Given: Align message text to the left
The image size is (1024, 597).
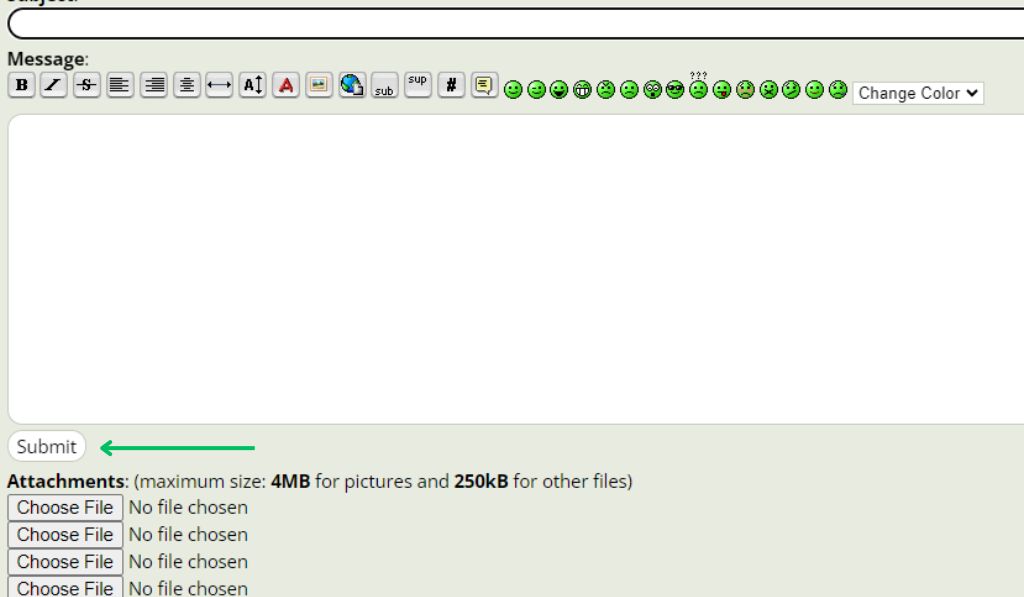Looking at the screenshot, I should point(120,85).
